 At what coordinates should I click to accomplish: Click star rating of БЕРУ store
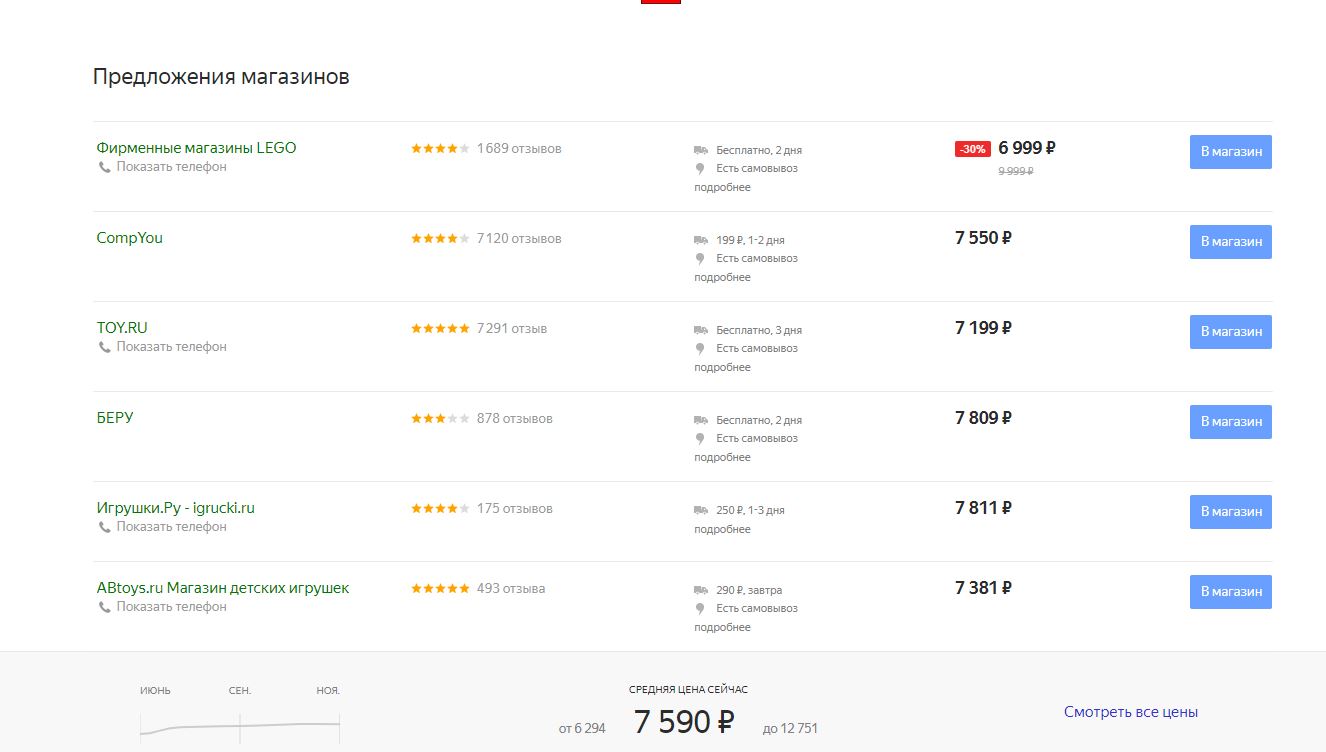click(440, 418)
